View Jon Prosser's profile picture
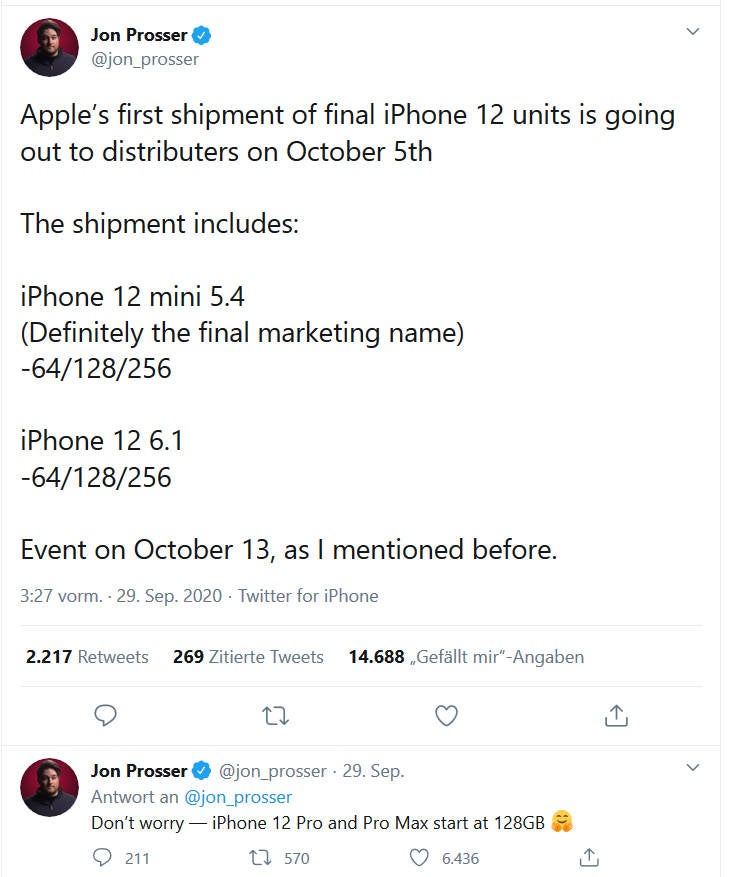Screen dimensions: 733x877 [49, 47]
